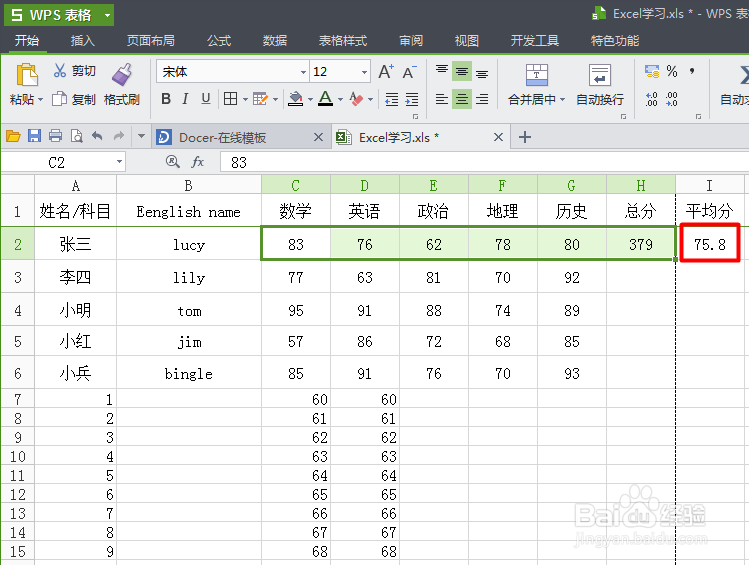749x565 pixels.
Task: Switch to the 公式 (Formulas) ribbon tab
Action: point(219,41)
